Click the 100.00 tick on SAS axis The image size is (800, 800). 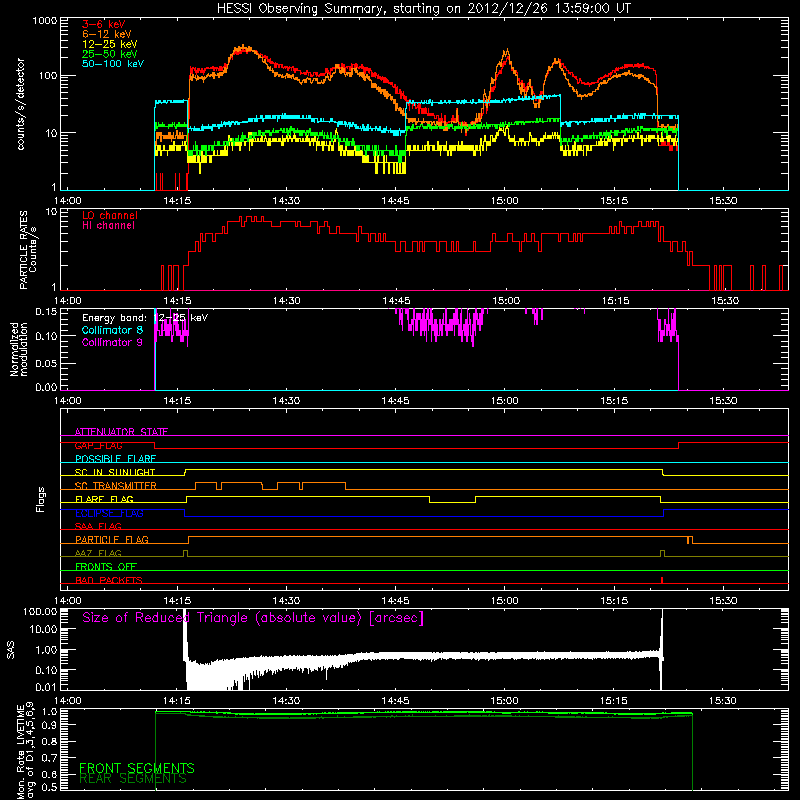[x=40, y=611]
